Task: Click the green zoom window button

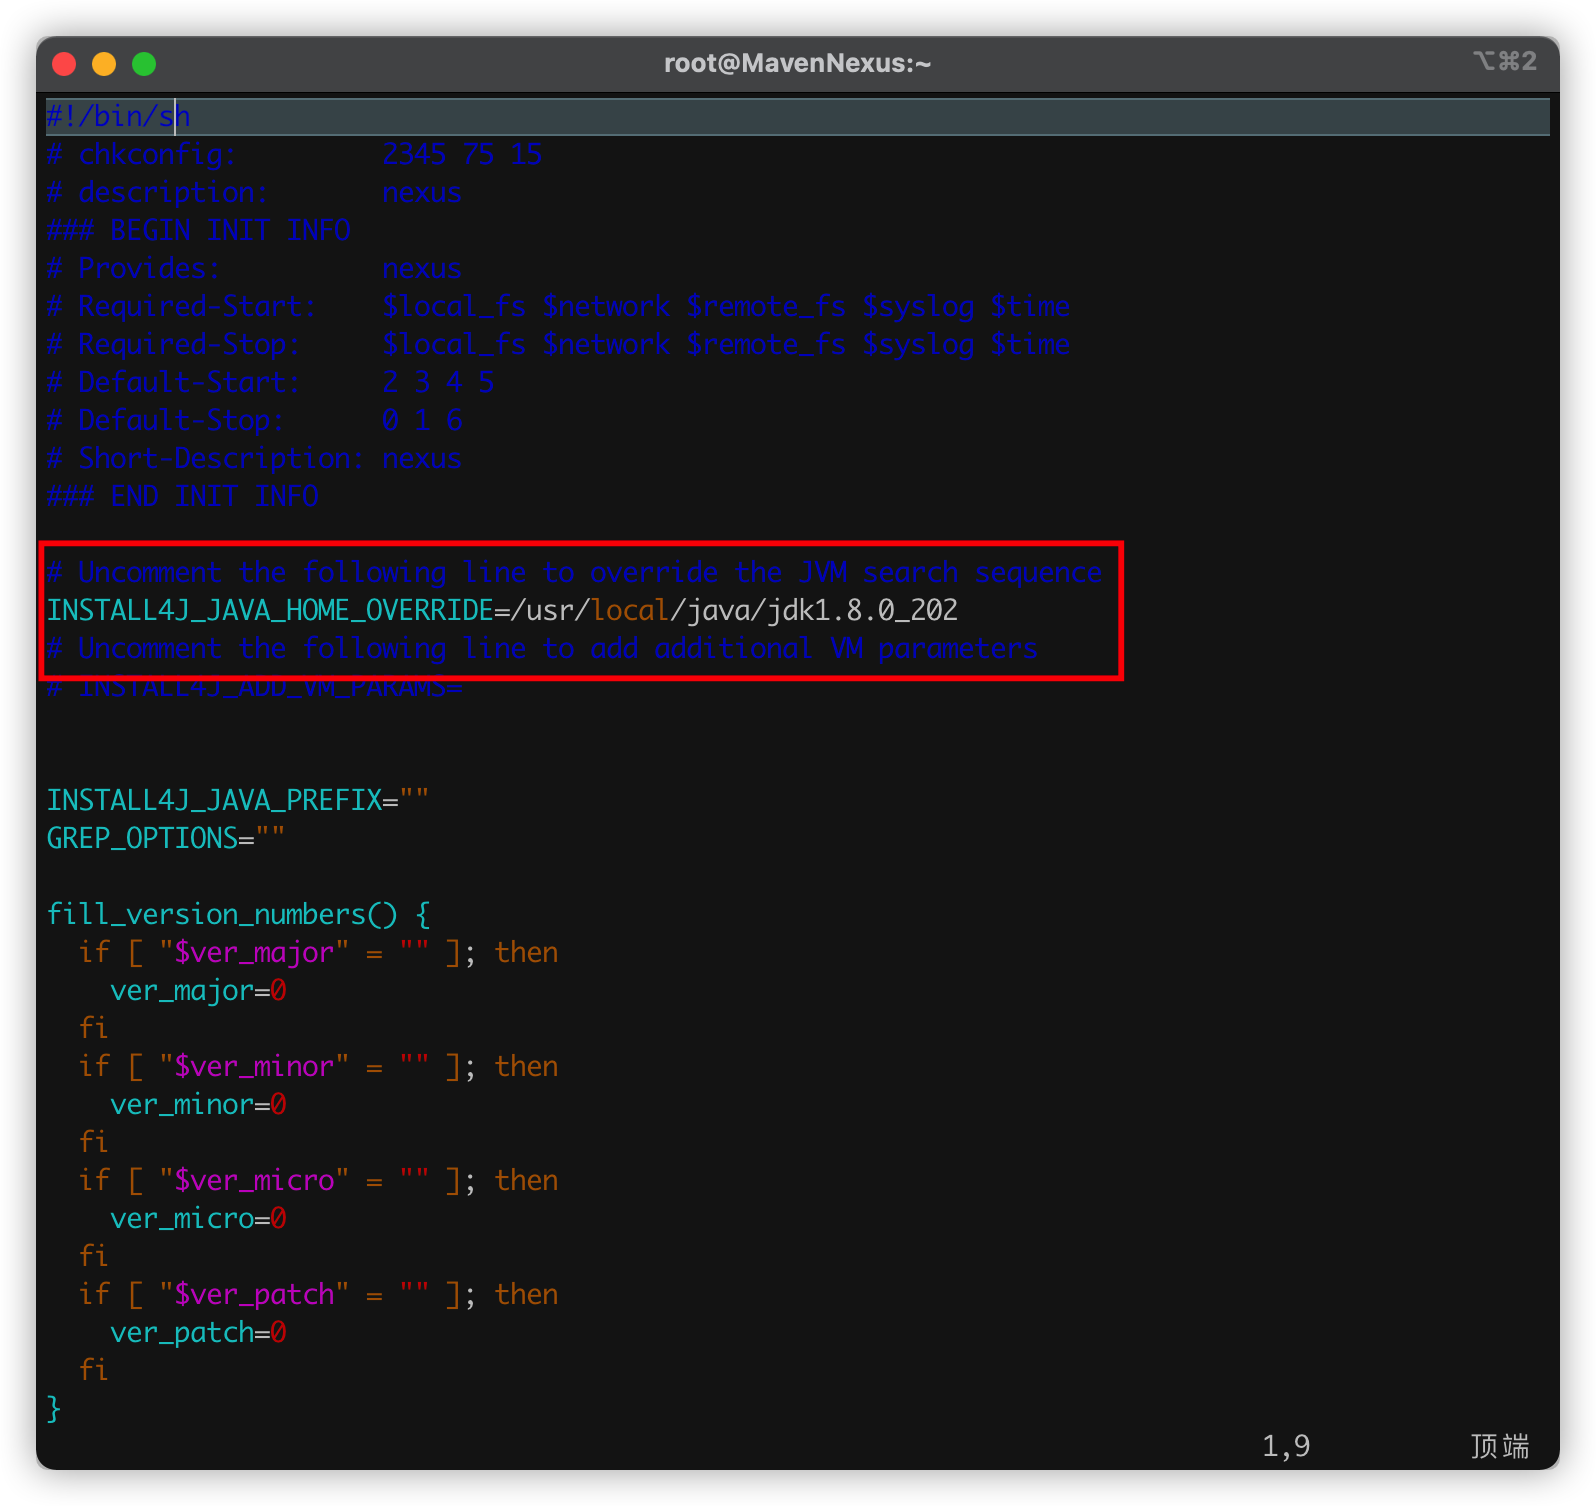Action: (144, 64)
